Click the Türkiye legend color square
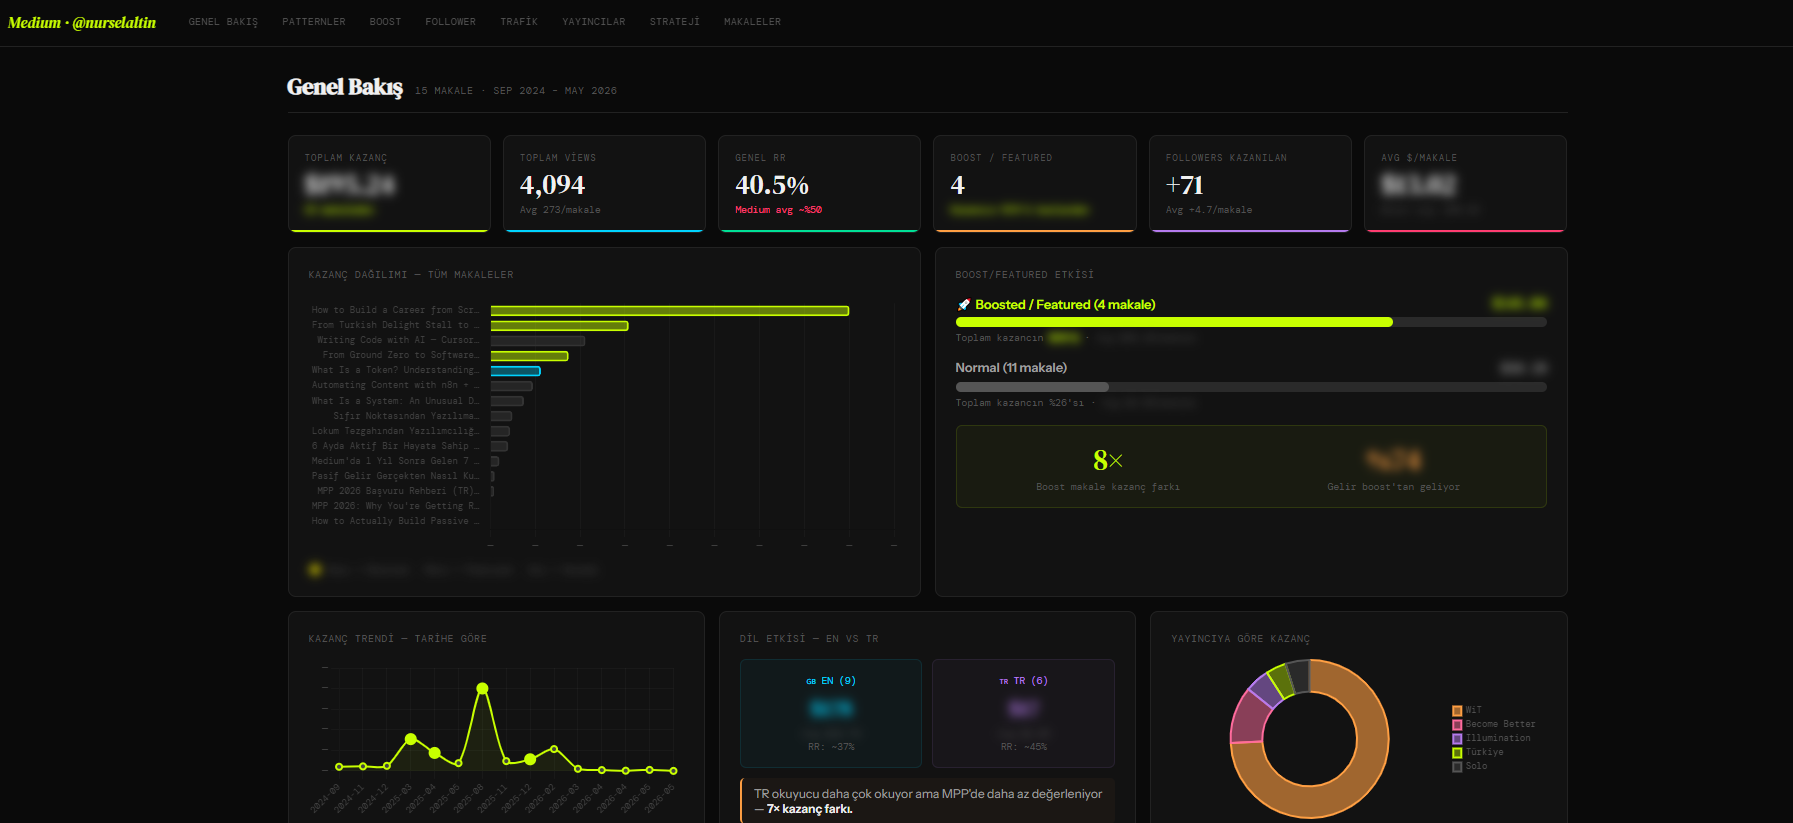 point(1457,753)
